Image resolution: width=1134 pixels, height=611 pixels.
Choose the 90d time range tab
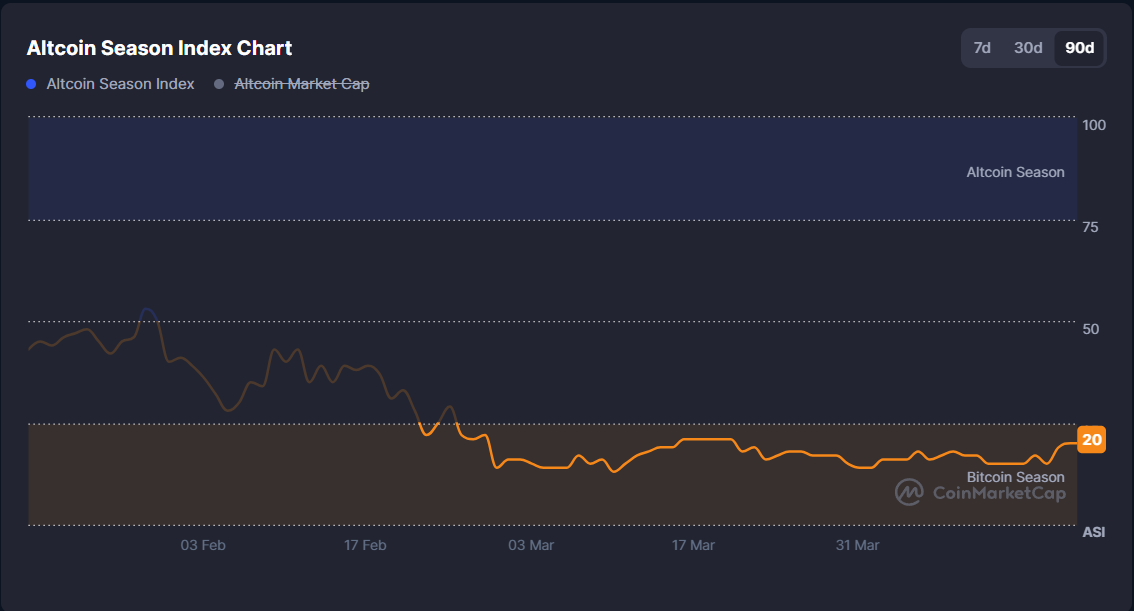[x=1079, y=48]
